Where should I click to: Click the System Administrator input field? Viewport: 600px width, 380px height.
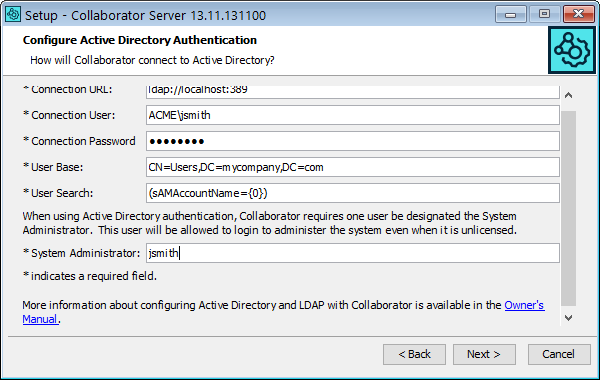point(352,253)
